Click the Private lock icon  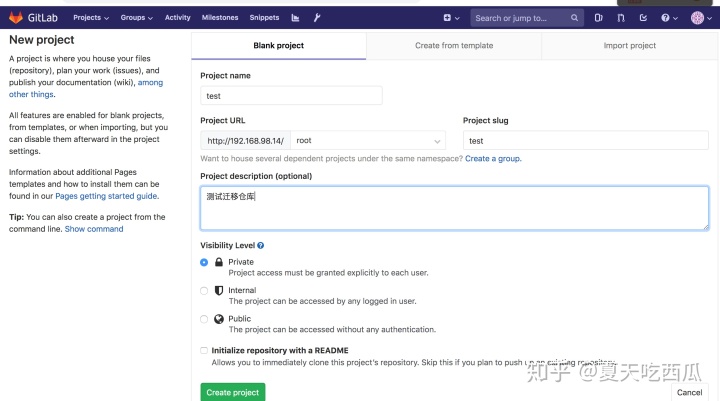point(219,262)
